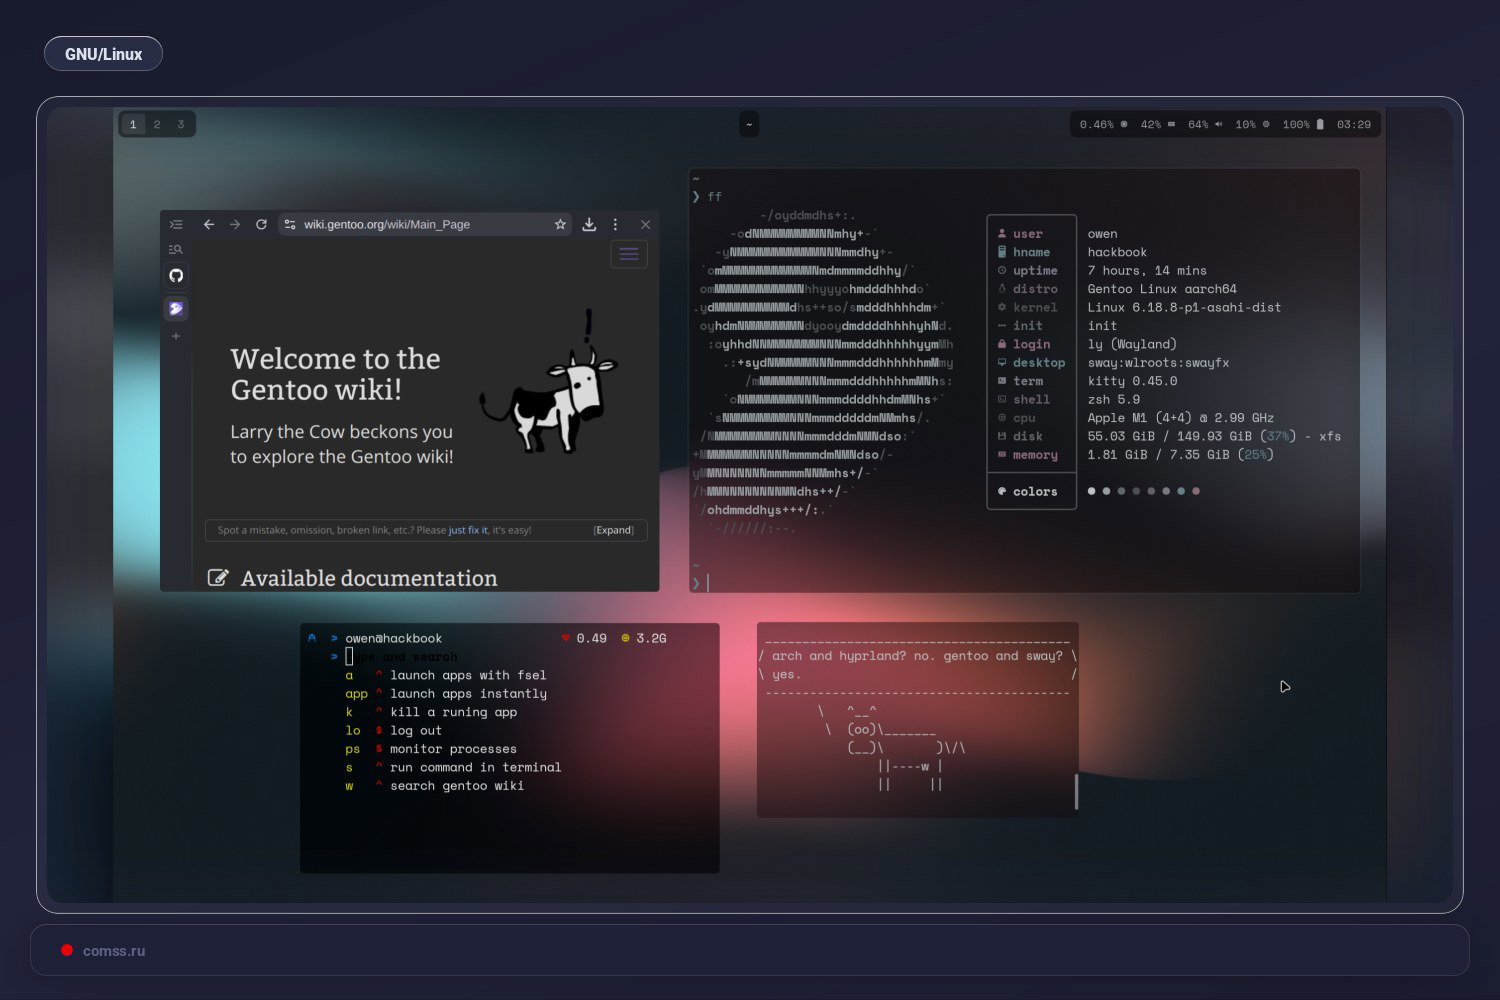The width and height of the screenshot is (1500, 1000).
Task: Open the wiki hamburger navigation menu
Action: coord(629,254)
